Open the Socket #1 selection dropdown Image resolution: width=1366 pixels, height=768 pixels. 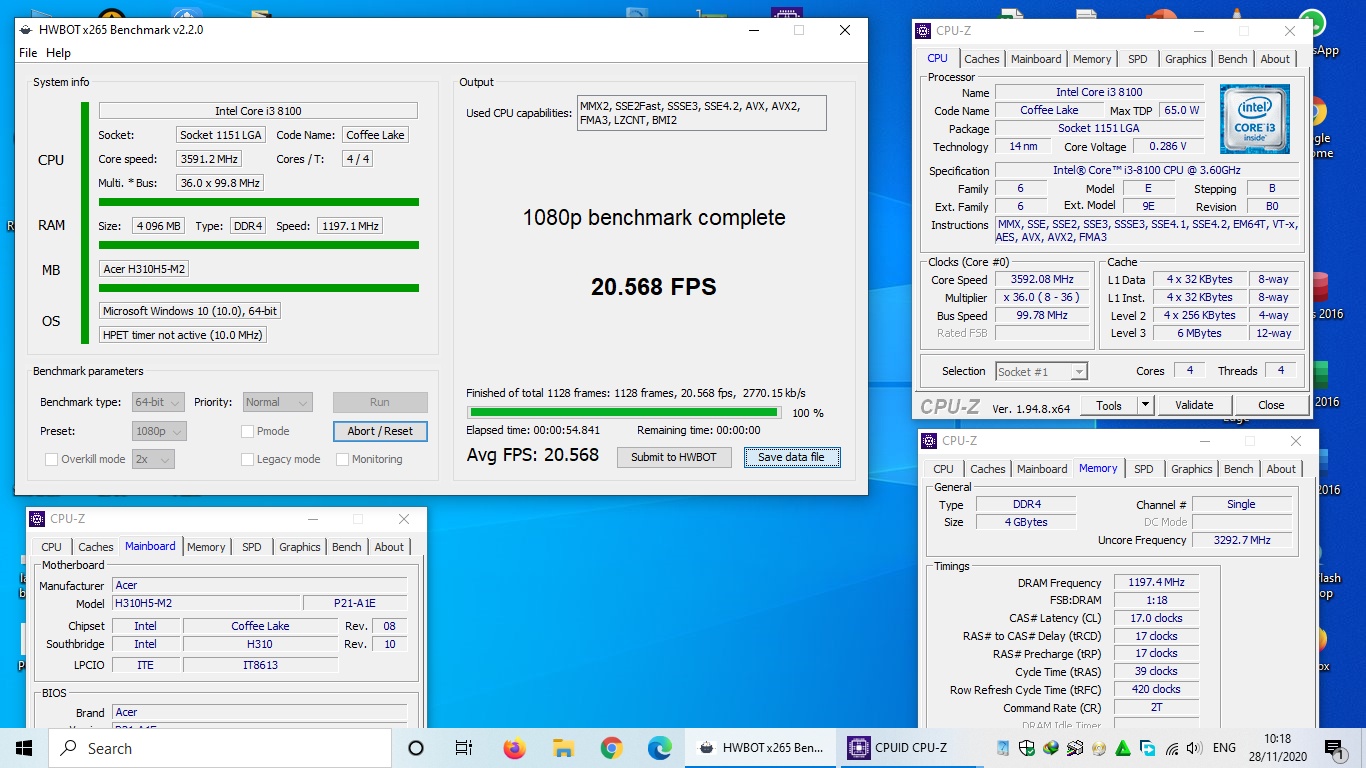pyautogui.click(x=1041, y=371)
